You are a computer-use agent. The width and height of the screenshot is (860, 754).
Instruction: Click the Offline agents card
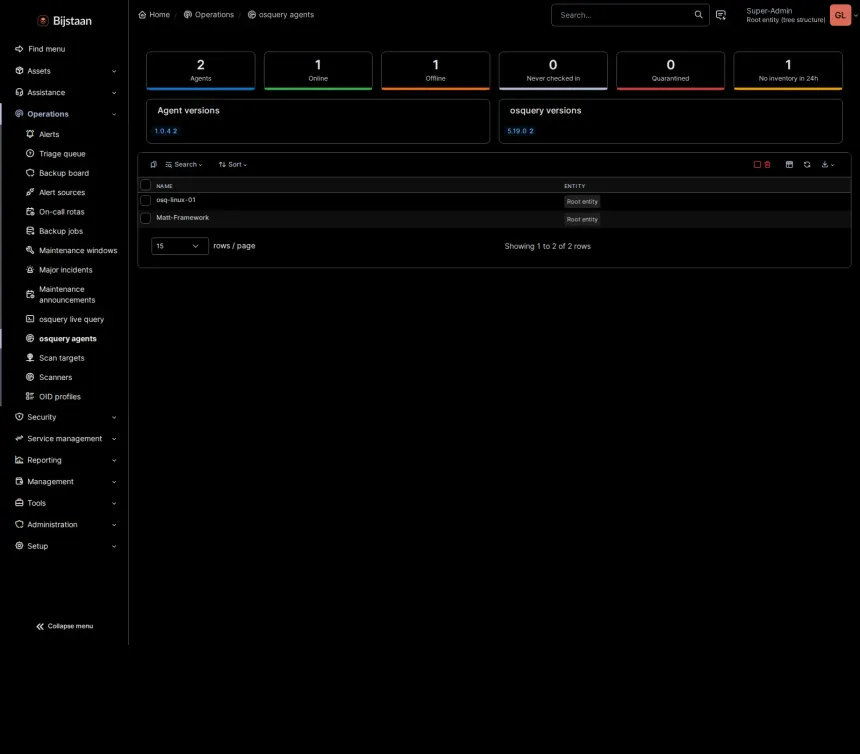[435, 70]
